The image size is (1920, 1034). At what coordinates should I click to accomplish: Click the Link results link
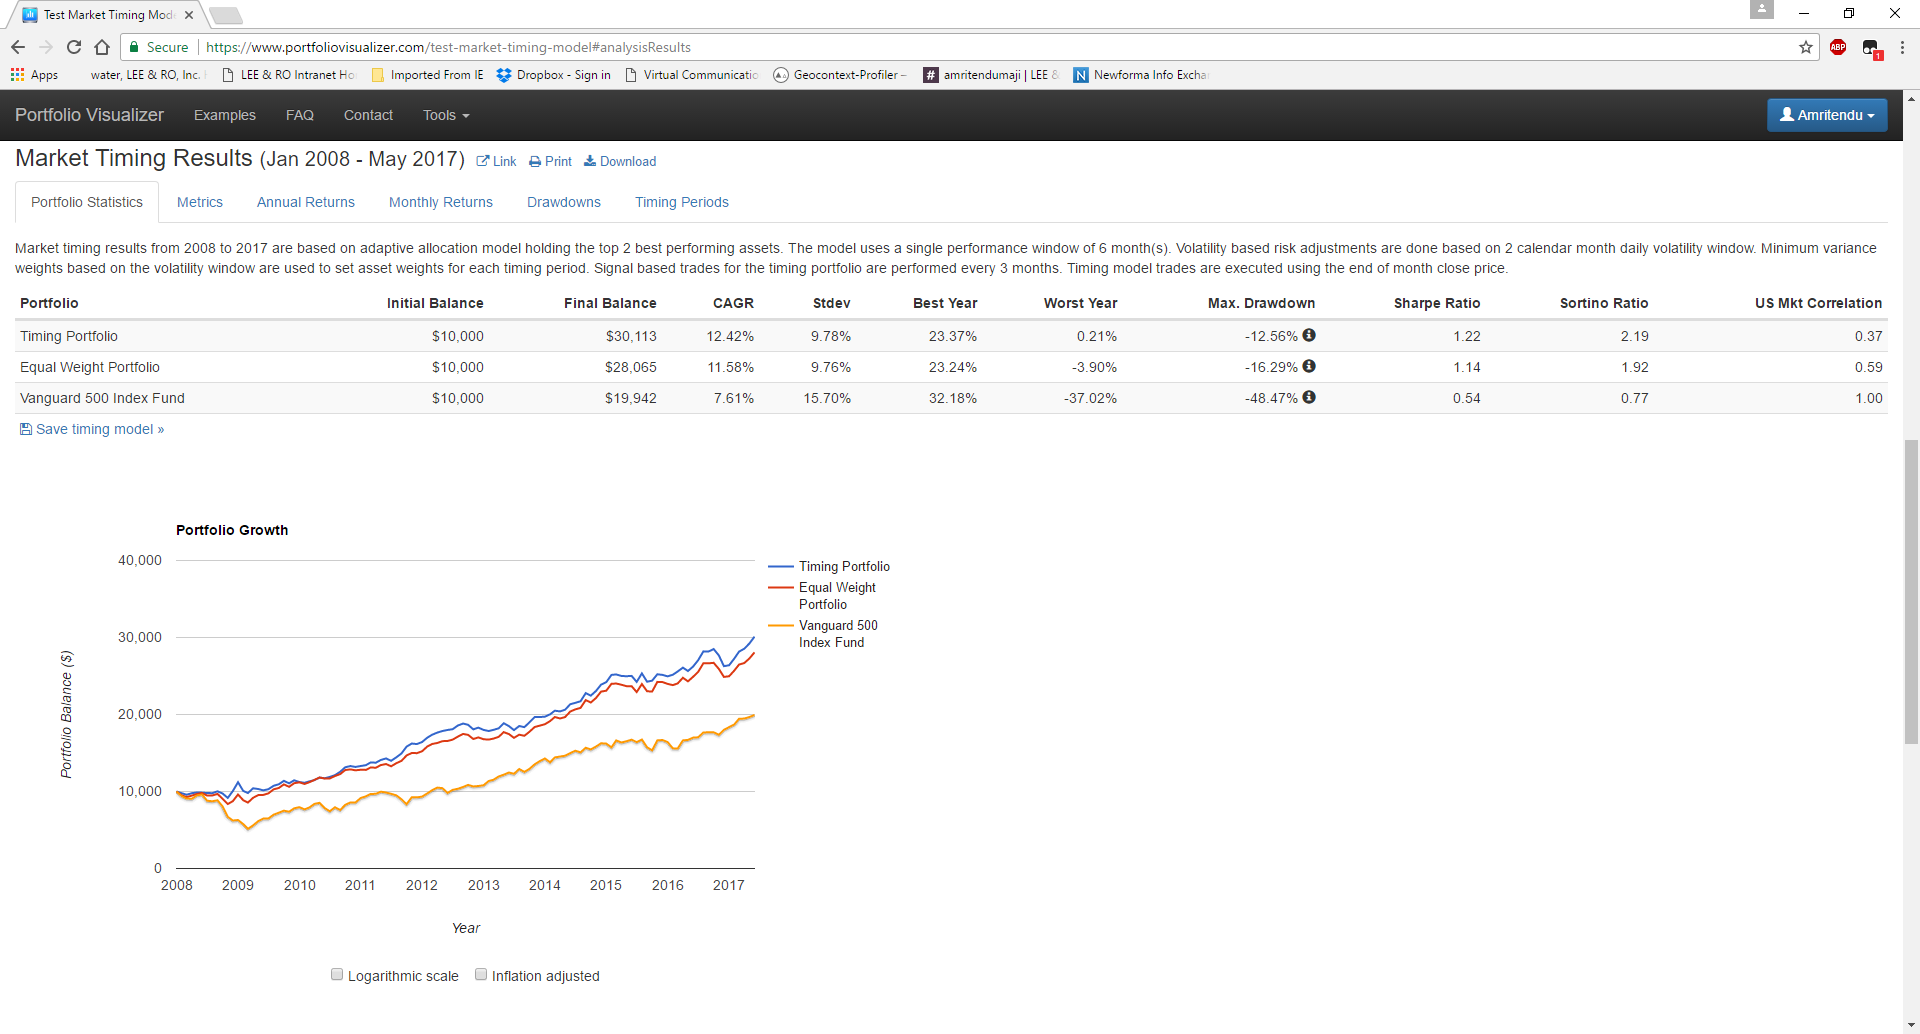pyautogui.click(x=497, y=161)
